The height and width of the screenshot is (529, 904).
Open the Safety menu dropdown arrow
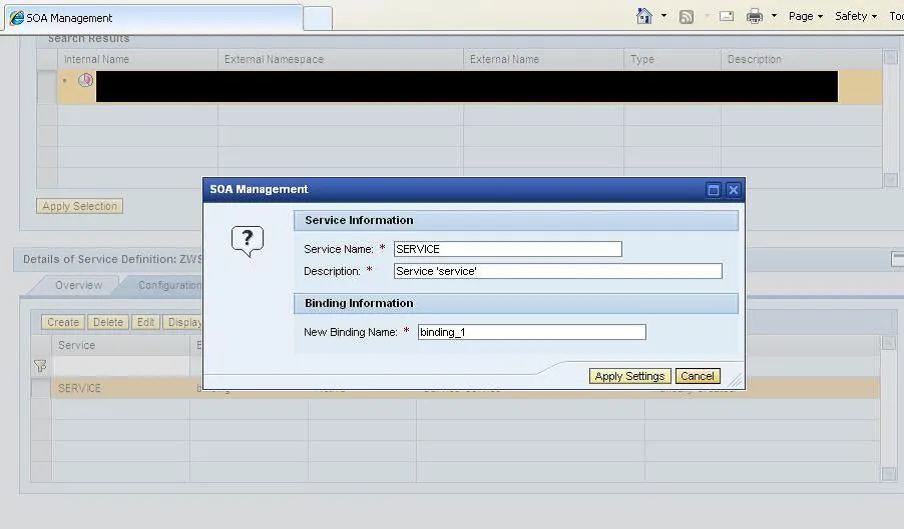(x=875, y=17)
